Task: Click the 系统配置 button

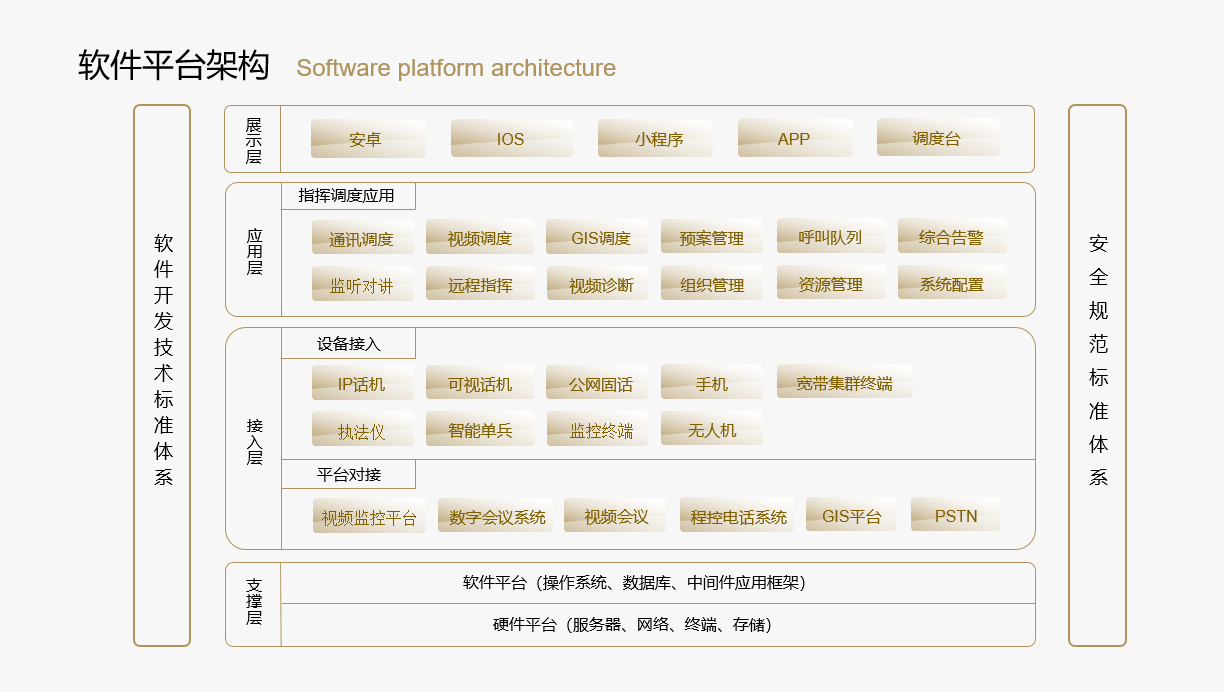Action: pyautogui.click(x=951, y=284)
